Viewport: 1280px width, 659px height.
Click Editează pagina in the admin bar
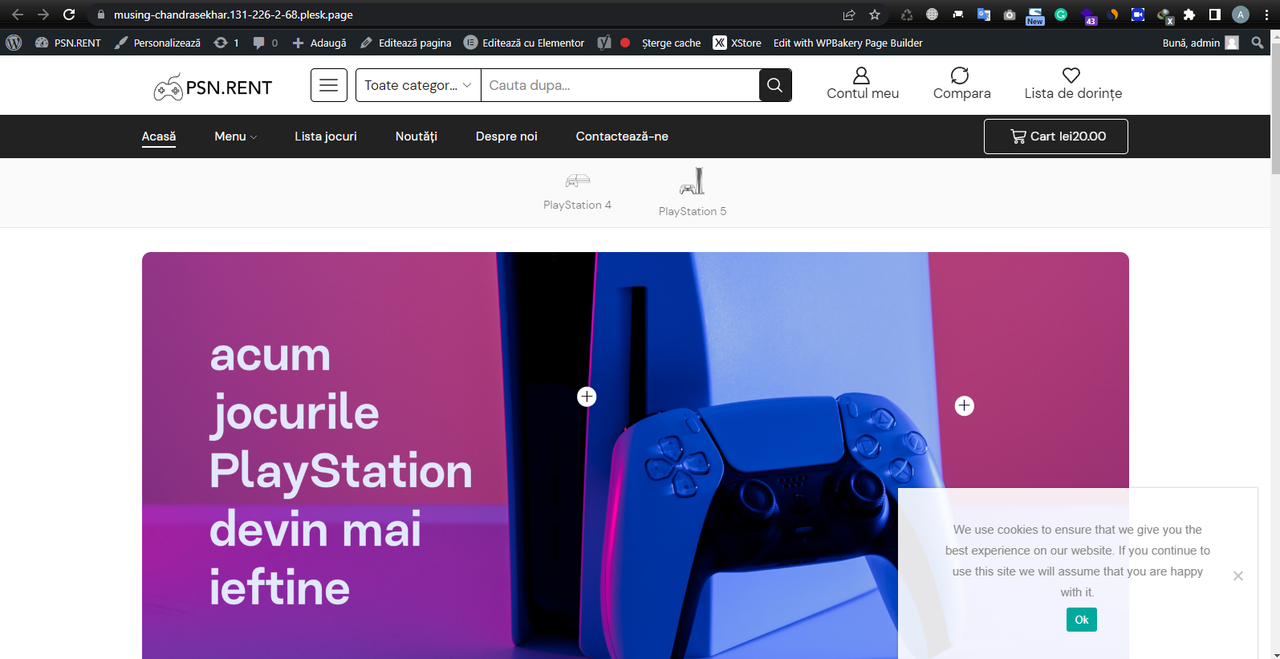tap(405, 43)
